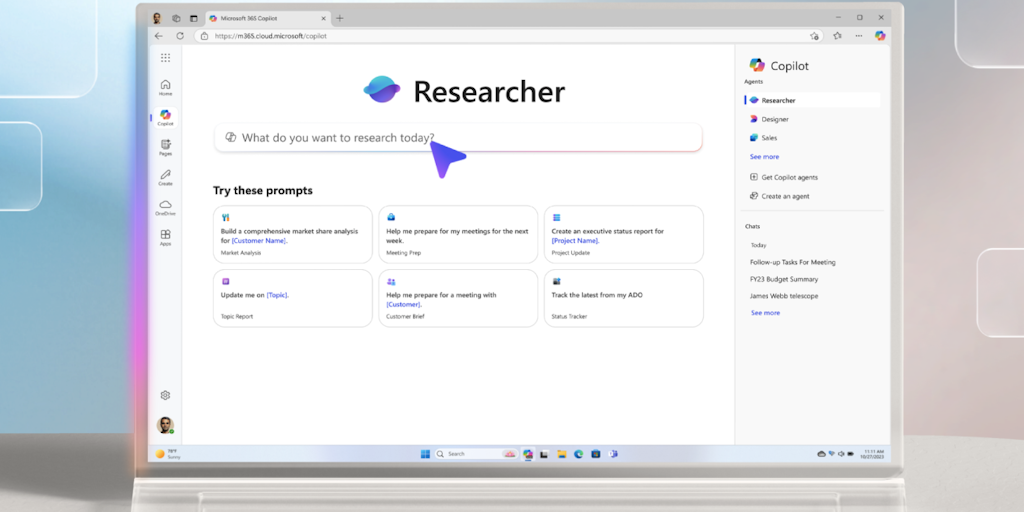Select Copilot in the left sidebar
The image size is (1024, 512).
click(x=165, y=118)
